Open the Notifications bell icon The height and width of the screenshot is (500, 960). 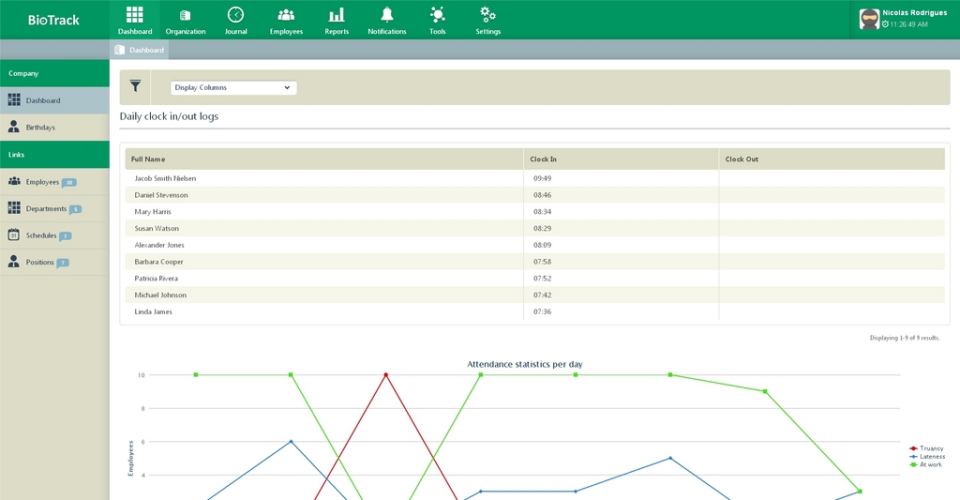coord(387,15)
